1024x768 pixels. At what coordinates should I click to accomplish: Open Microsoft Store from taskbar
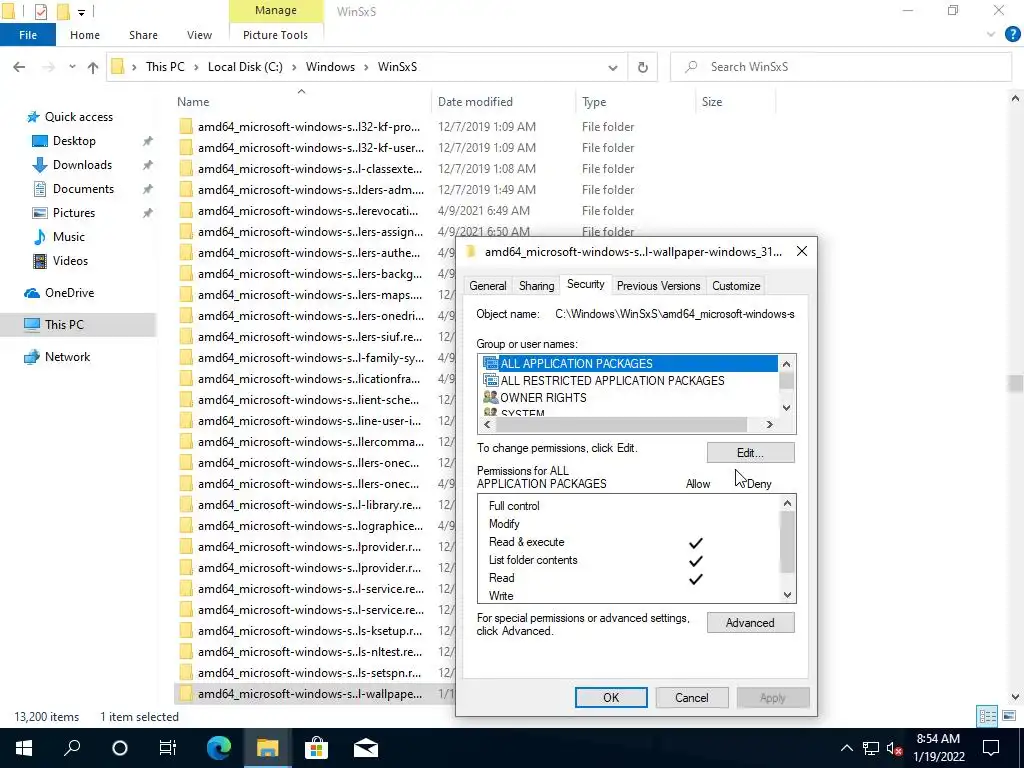click(316, 748)
